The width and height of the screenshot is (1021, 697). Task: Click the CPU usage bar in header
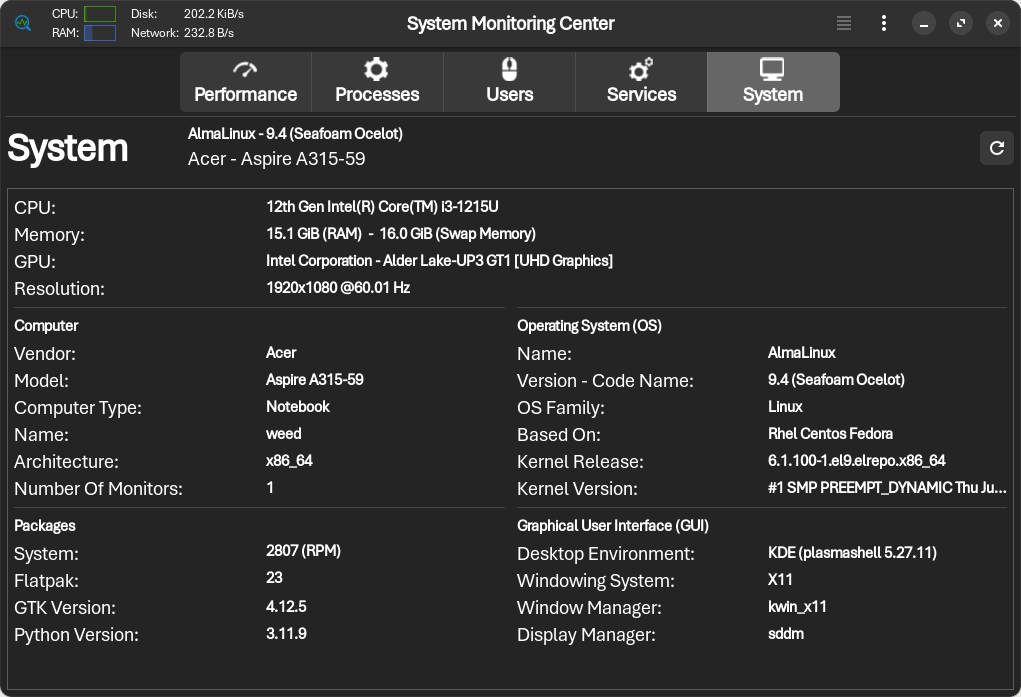pyautogui.click(x=100, y=14)
